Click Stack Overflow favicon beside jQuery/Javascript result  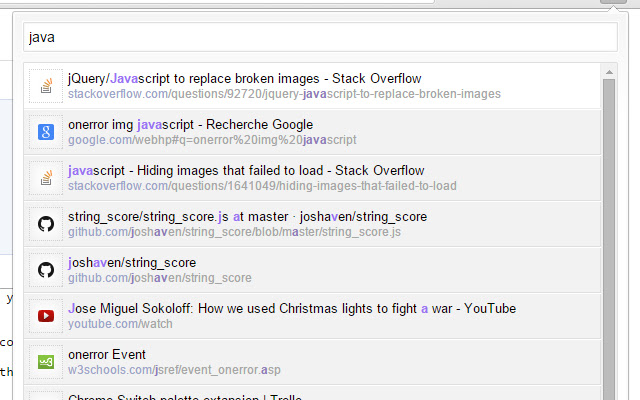coord(46,86)
